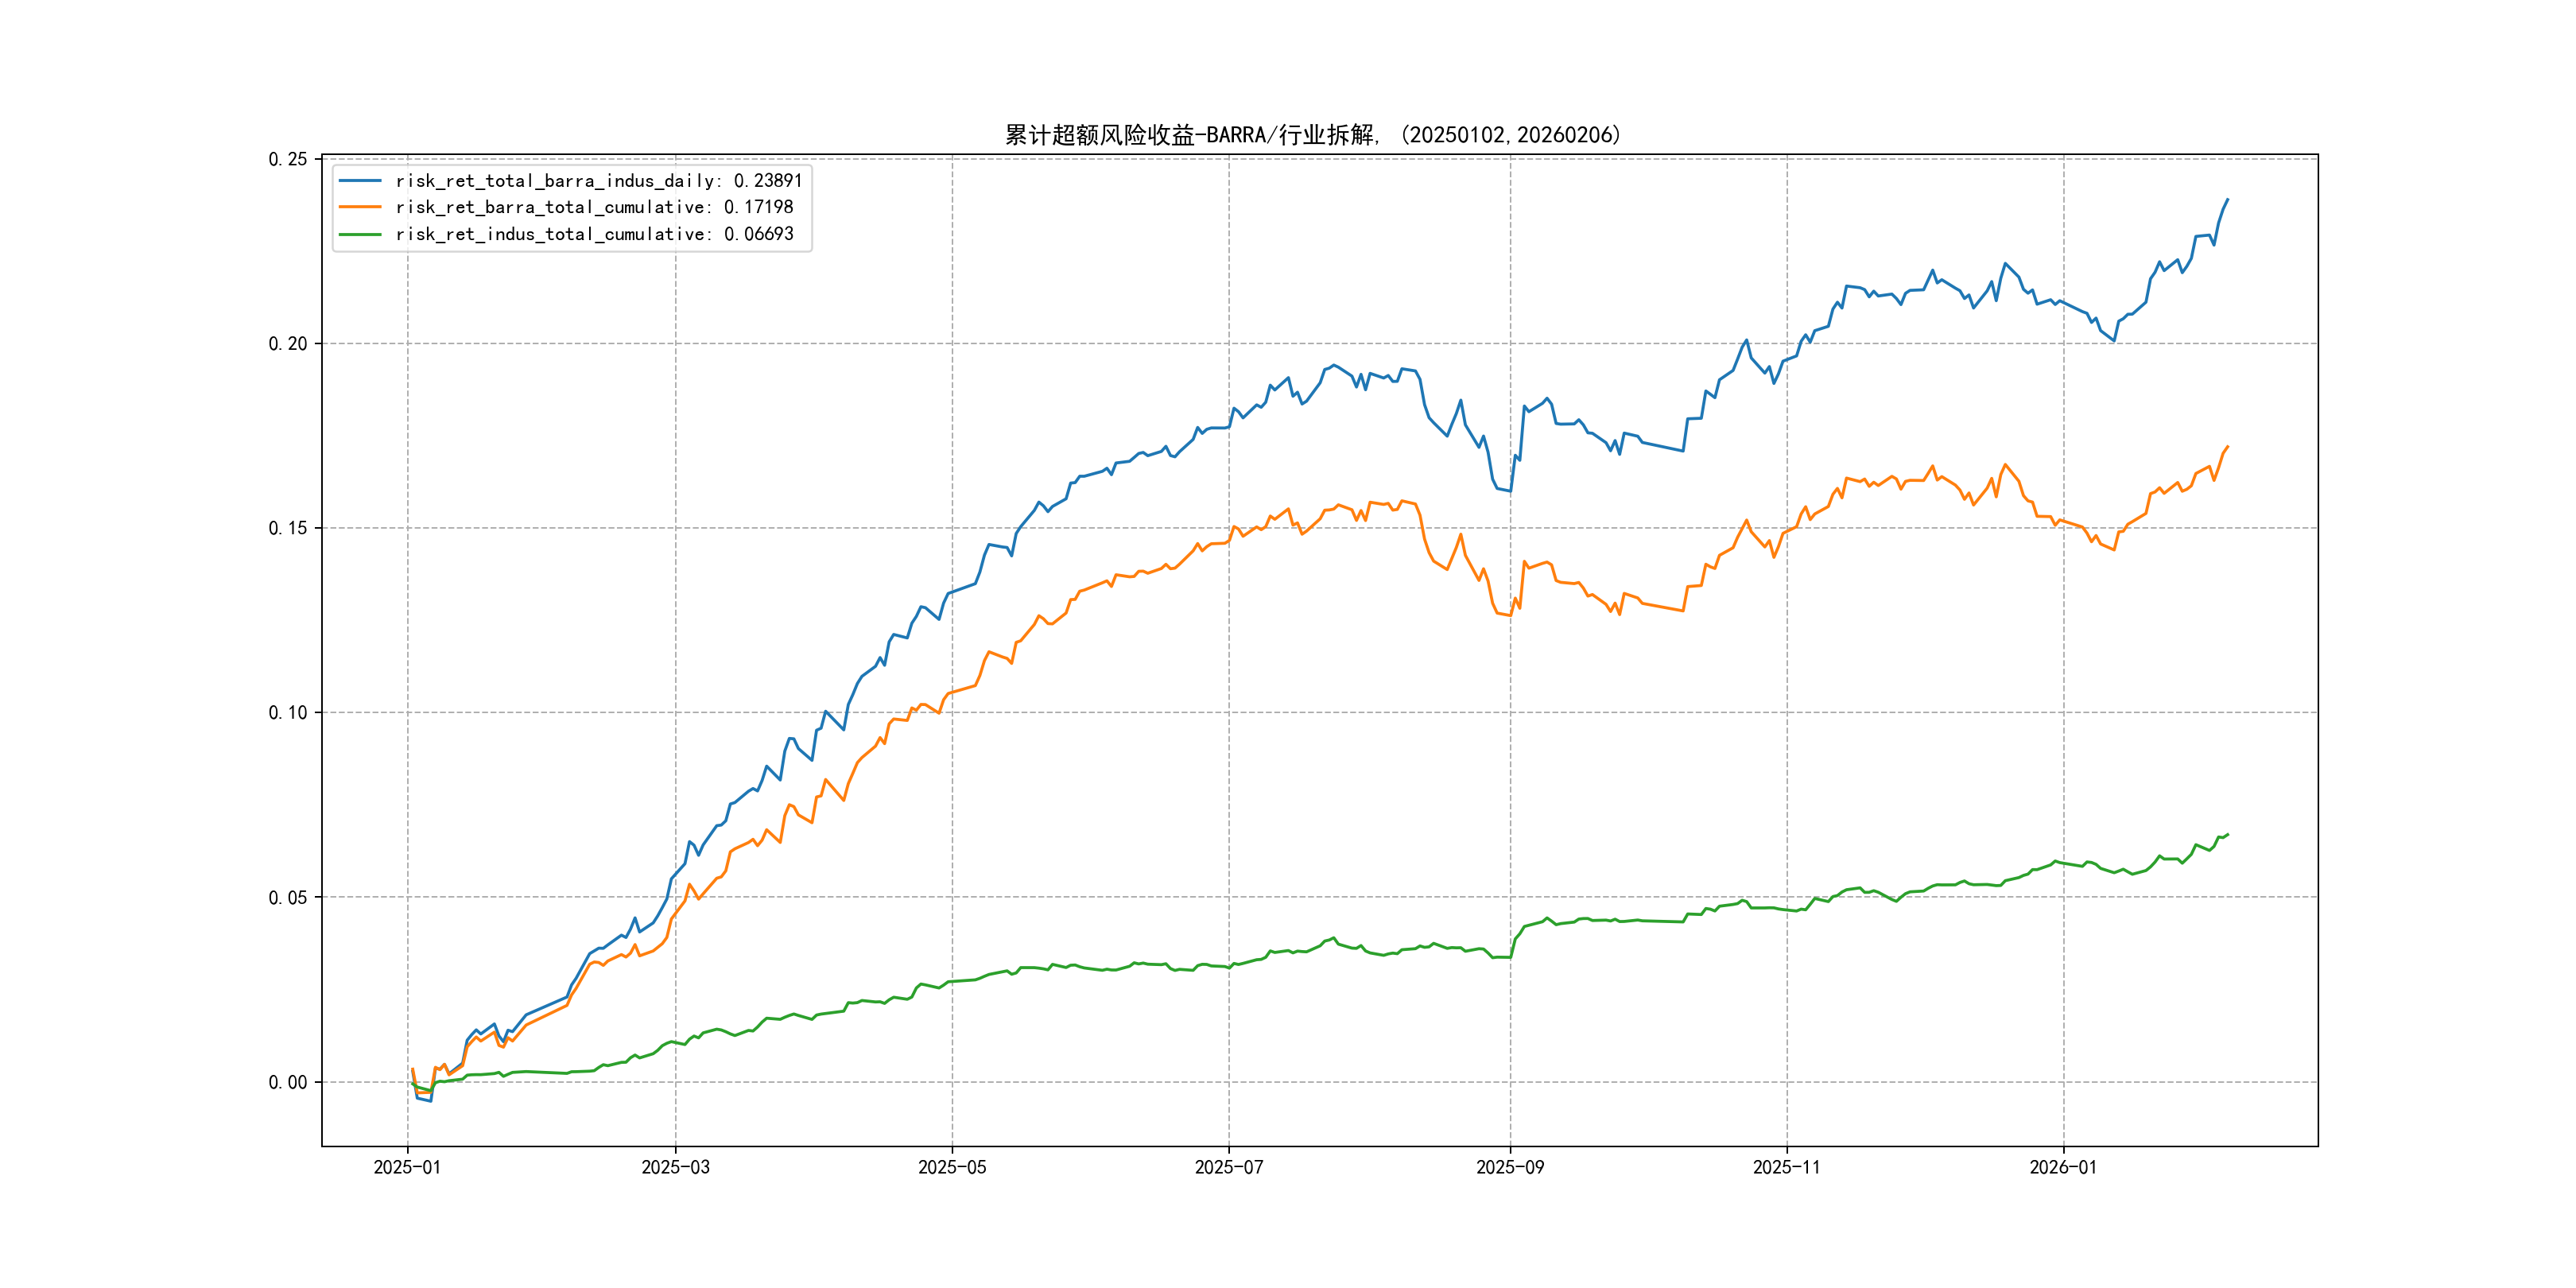Click the 2025-09 x-axis tick label
2576x1288 pixels.
pos(1510,1167)
